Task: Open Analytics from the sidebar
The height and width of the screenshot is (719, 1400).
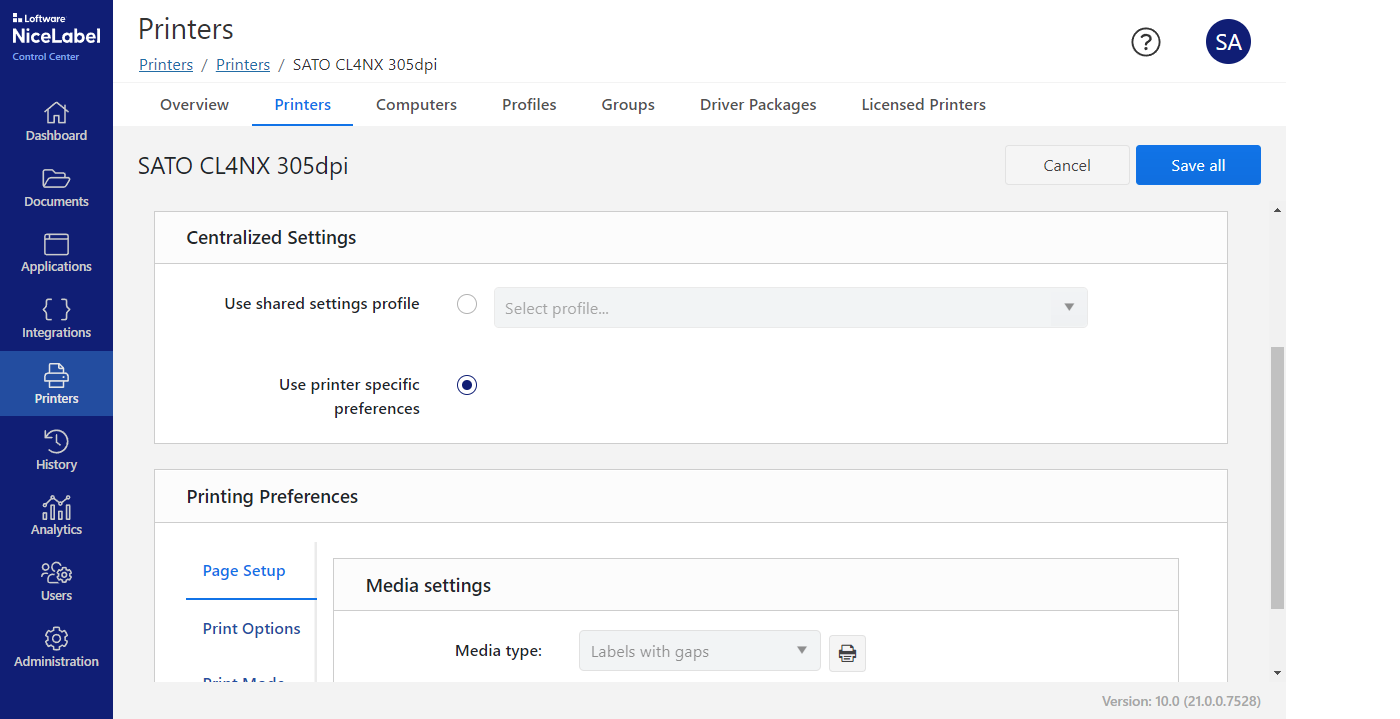Action: (56, 515)
